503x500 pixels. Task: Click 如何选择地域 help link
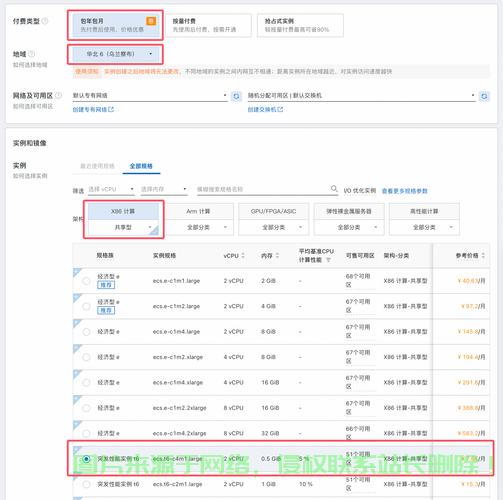pos(30,65)
